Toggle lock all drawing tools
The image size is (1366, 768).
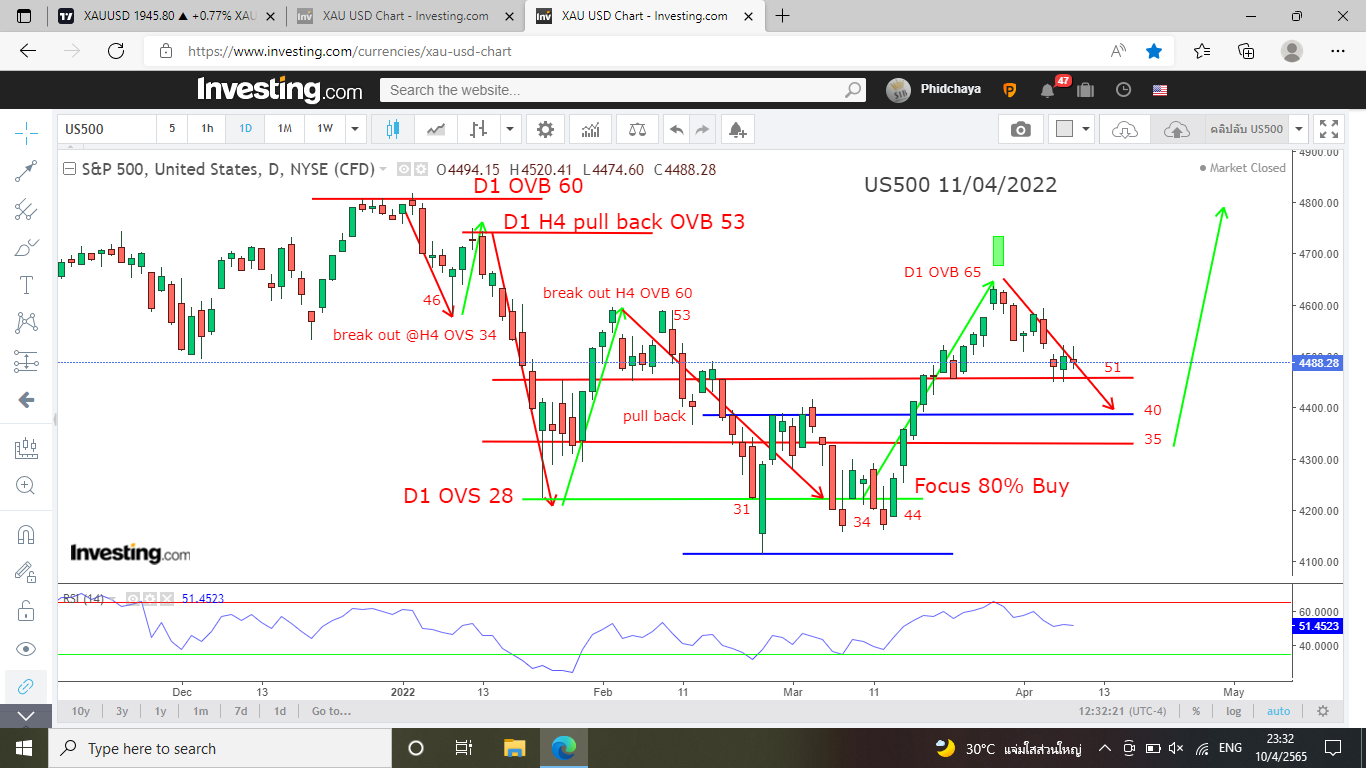[27, 610]
